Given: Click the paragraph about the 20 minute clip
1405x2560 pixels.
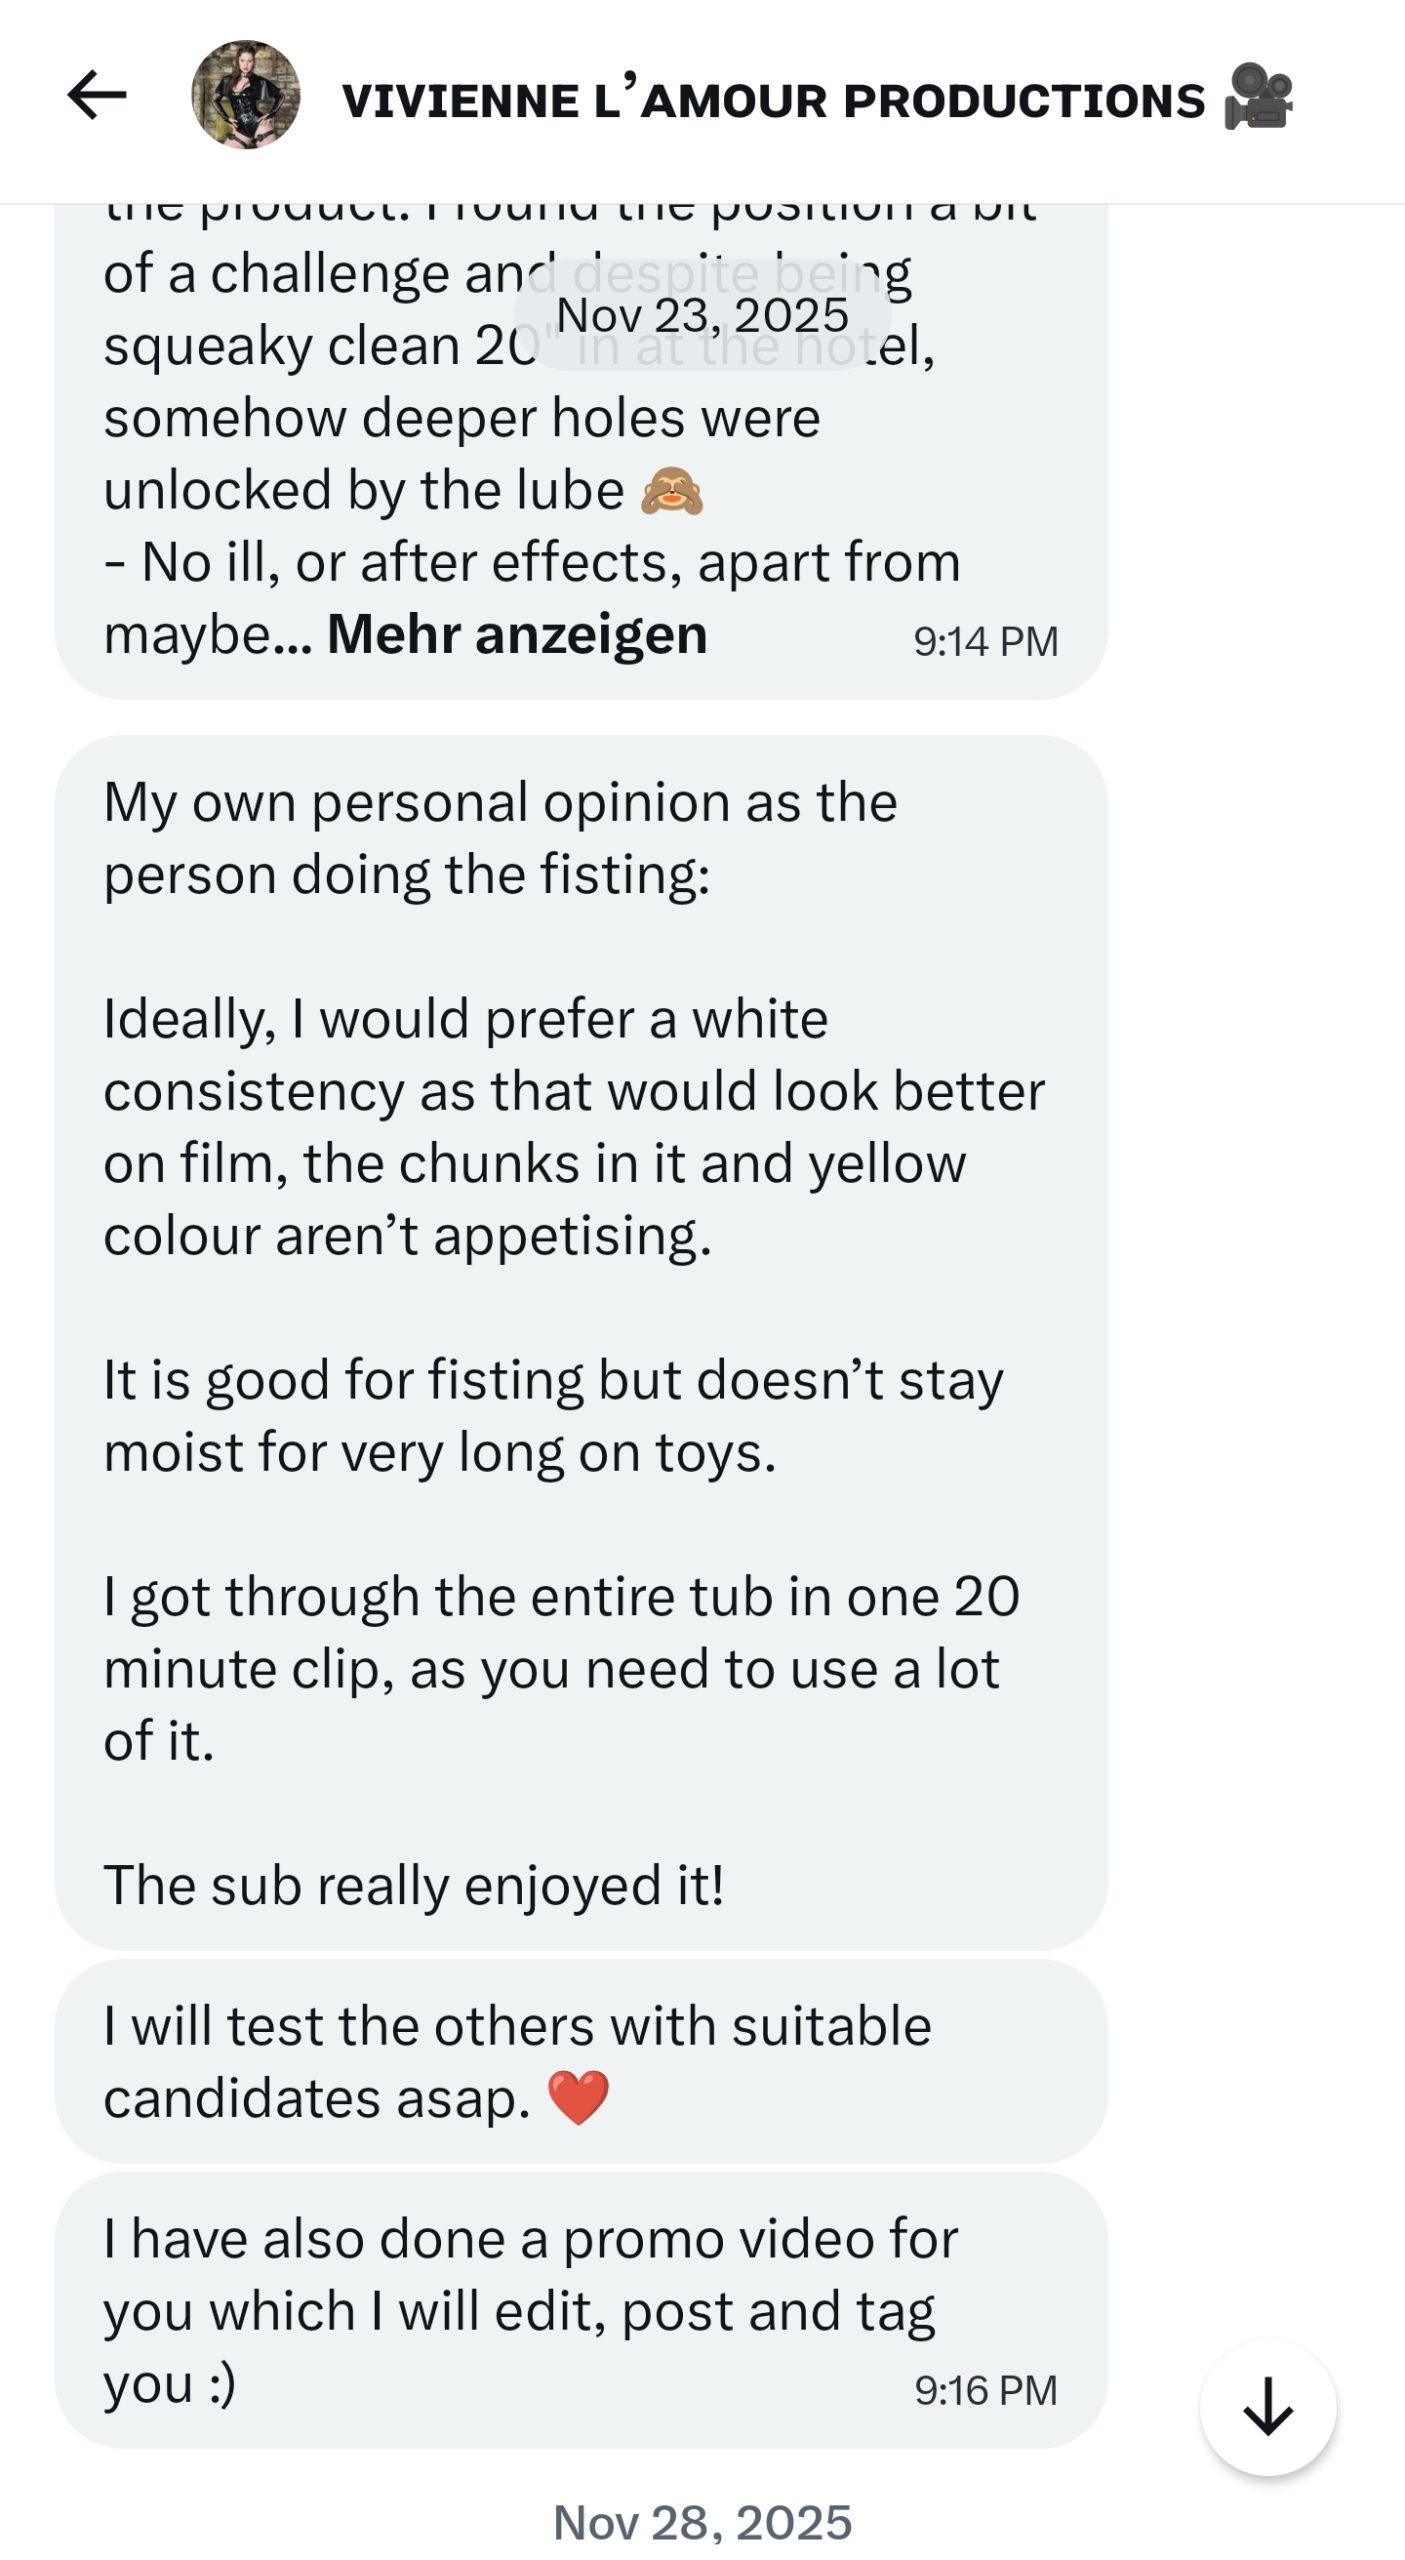Looking at the screenshot, I should pos(560,1668).
